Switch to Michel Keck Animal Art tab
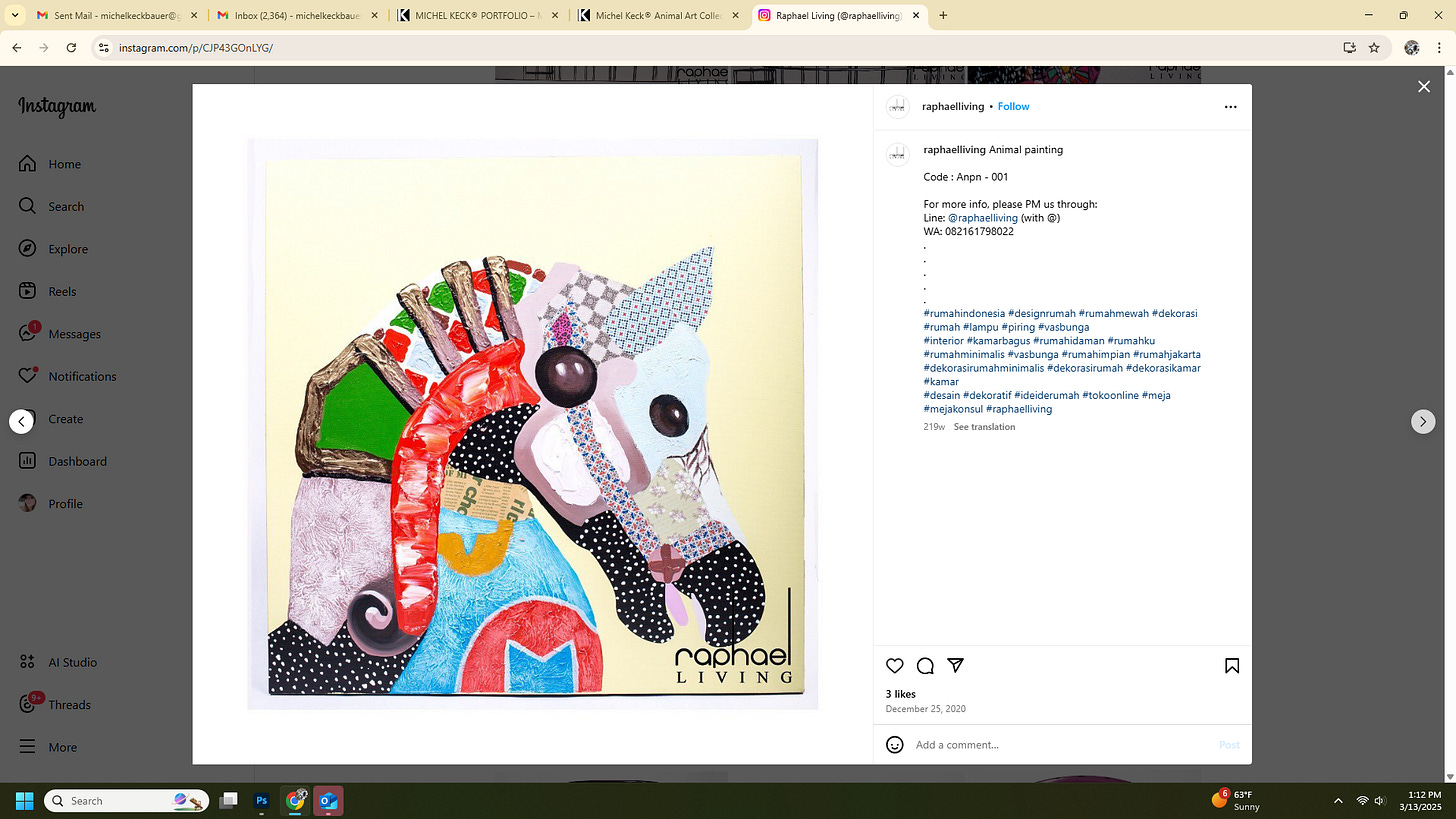Screen dimensions: 1456x819 pyautogui.click(x=658, y=16)
